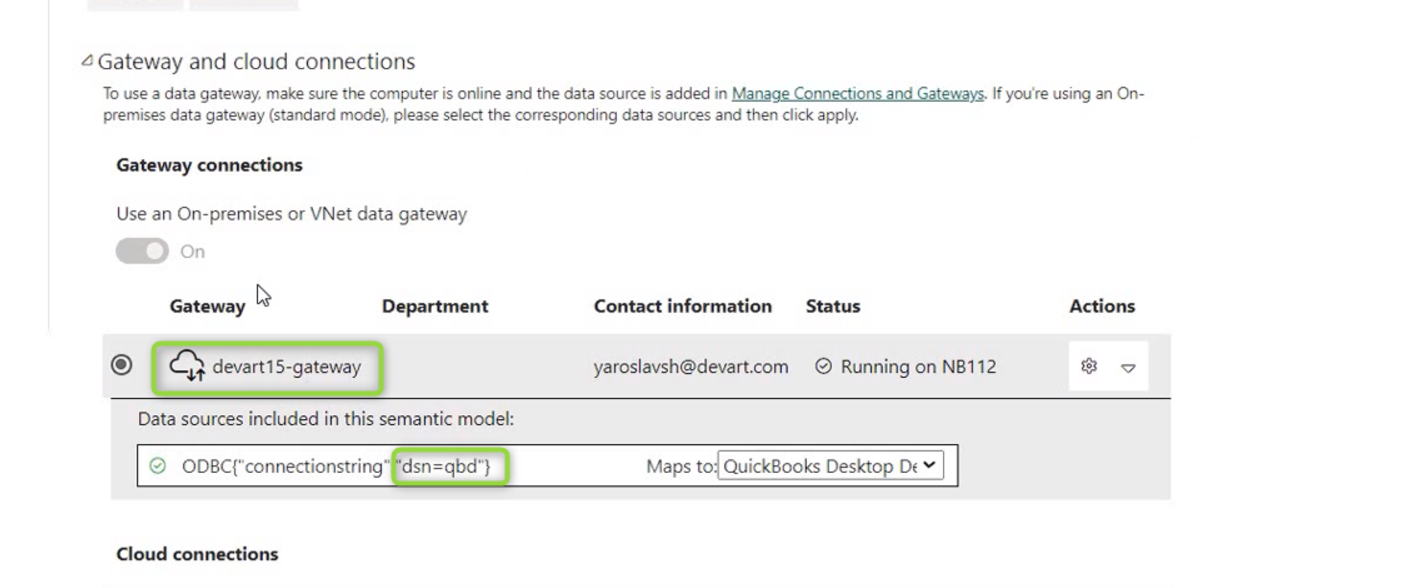This screenshot has width=1408, height=588.
Task: Click the Cloud connections heading
Action: [197, 554]
